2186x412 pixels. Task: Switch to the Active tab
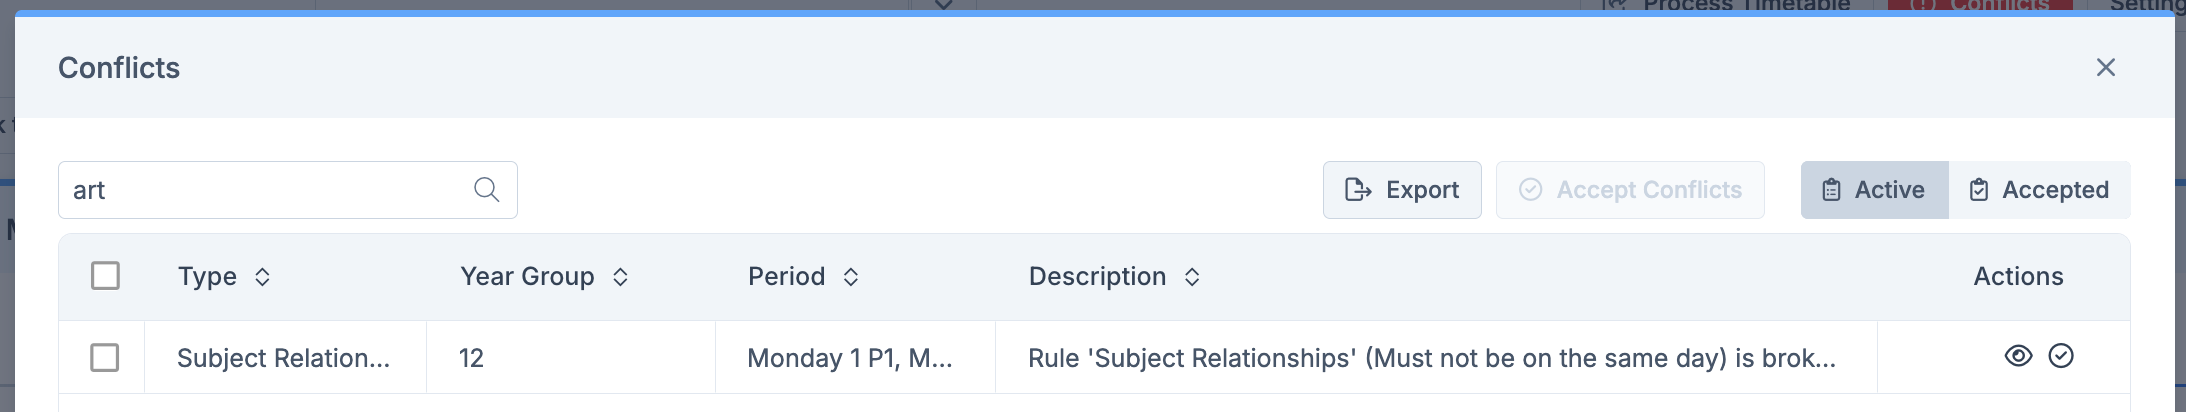(1874, 190)
